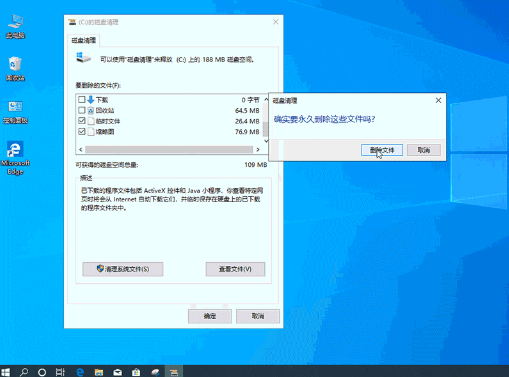
Task: Cancel the permanent delete confirmation
Action: 424,150
